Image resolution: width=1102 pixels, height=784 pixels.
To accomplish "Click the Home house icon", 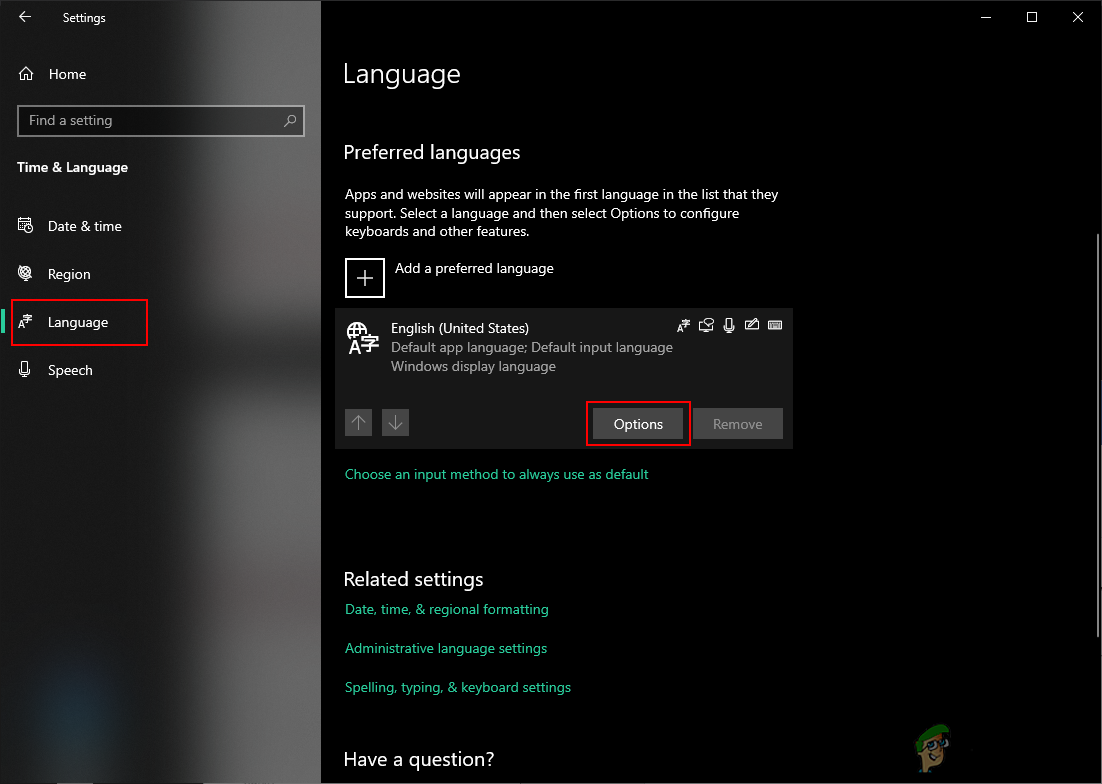I will (26, 74).
